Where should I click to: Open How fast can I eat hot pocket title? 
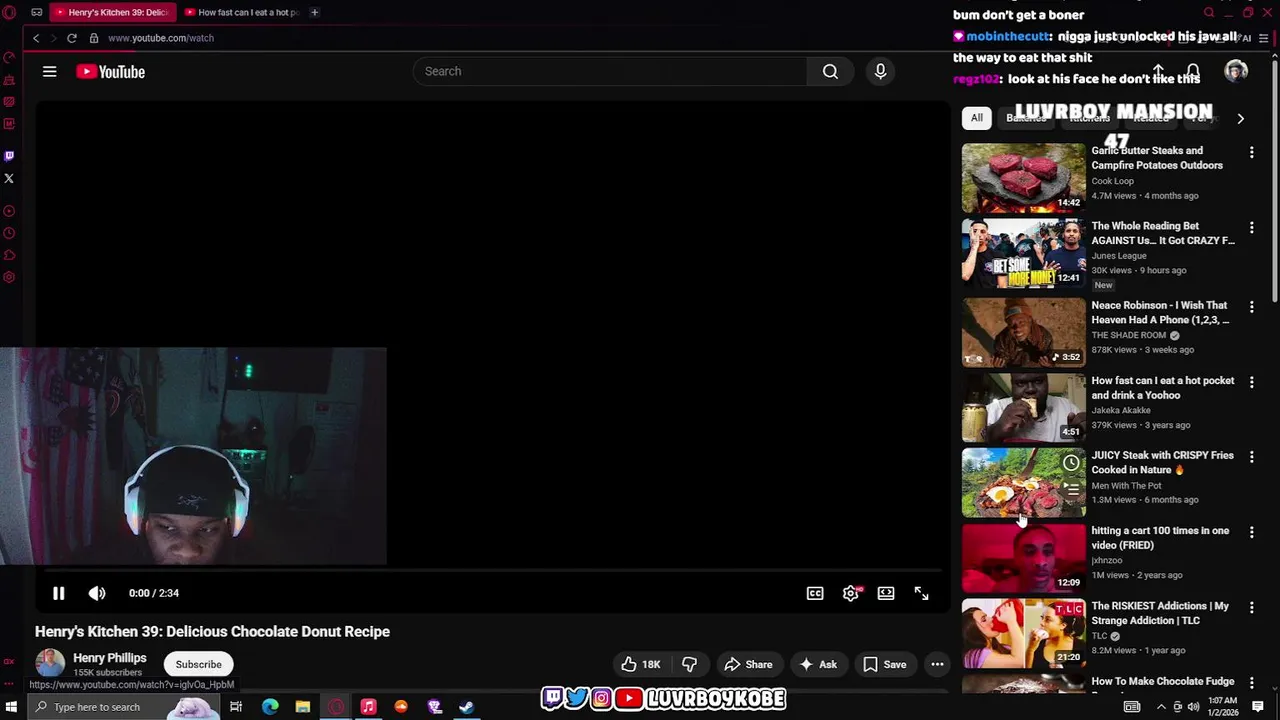[x=1163, y=388]
